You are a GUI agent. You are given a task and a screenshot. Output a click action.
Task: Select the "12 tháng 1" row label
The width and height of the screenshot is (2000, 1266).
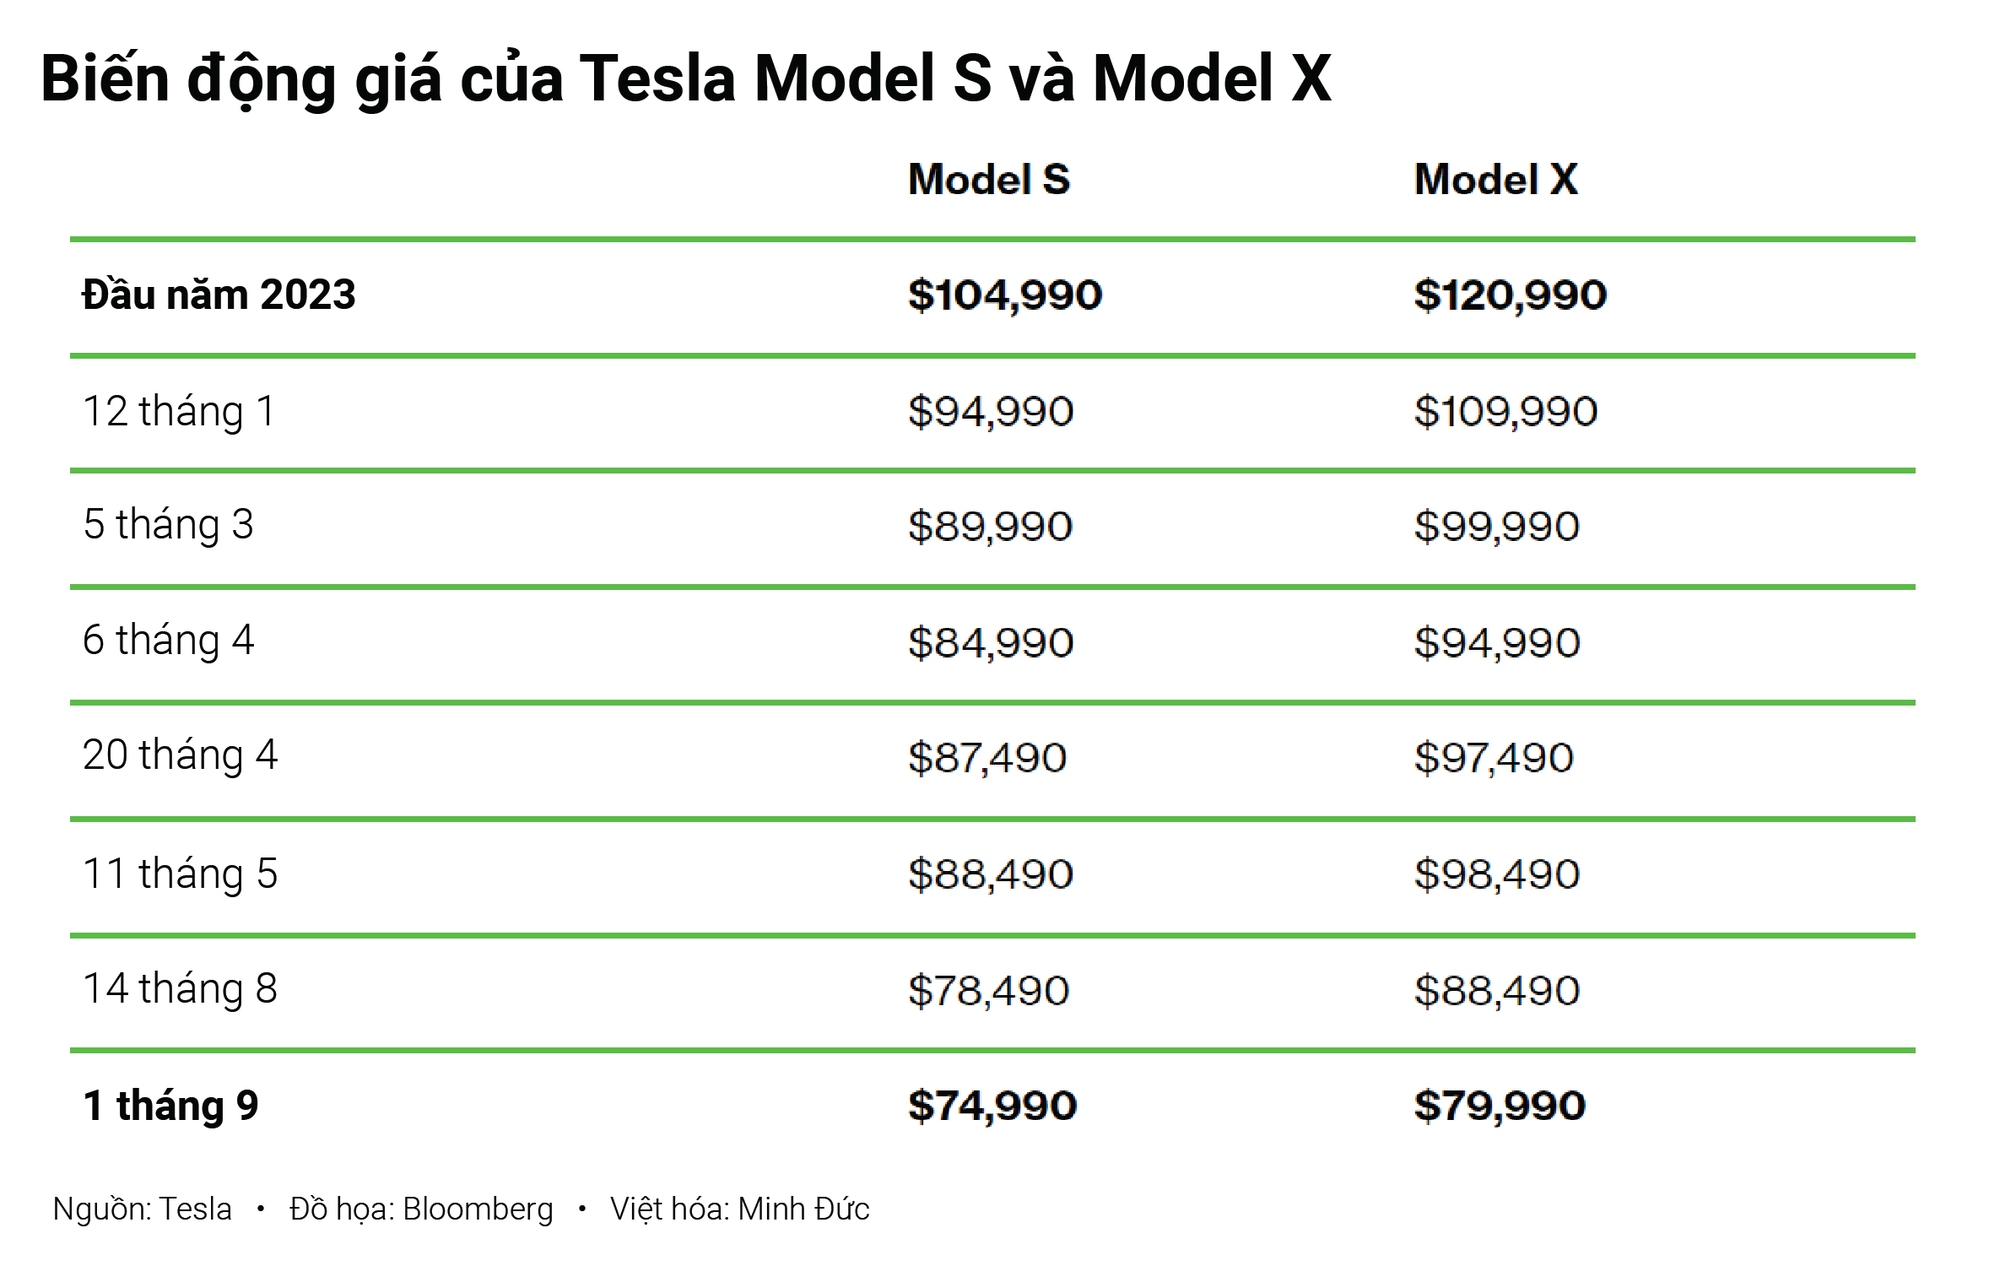179,411
